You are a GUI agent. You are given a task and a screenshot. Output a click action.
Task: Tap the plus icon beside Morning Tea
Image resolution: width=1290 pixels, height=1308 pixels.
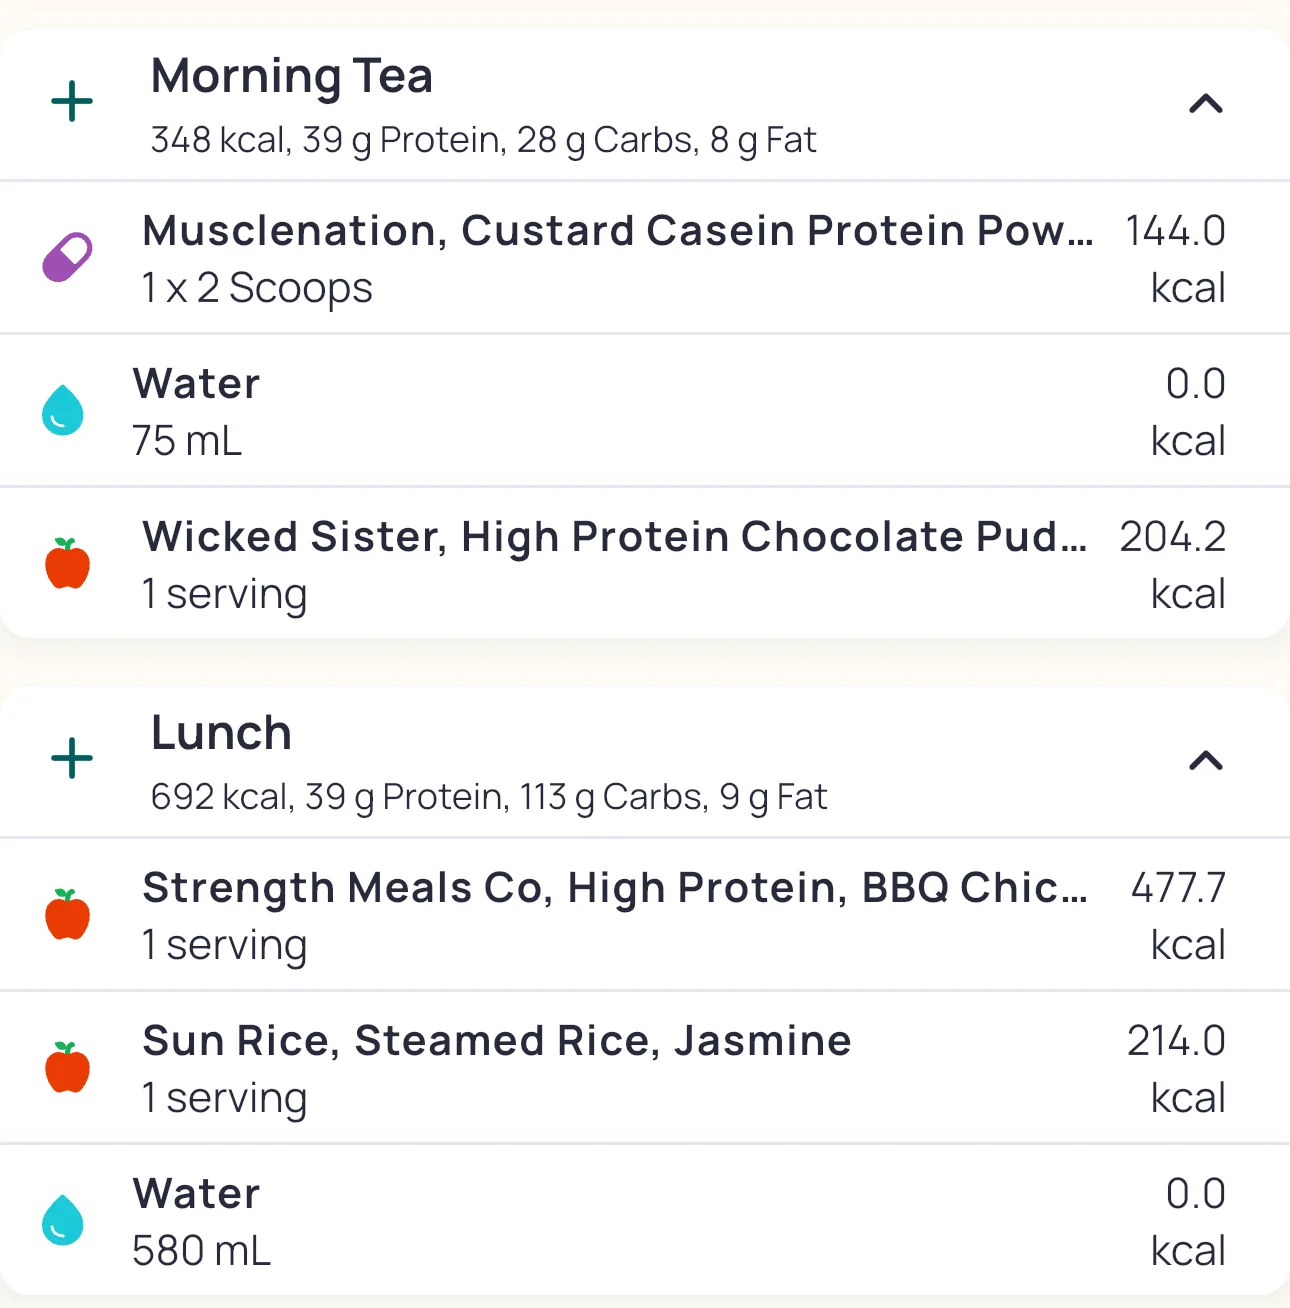point(72,102)
